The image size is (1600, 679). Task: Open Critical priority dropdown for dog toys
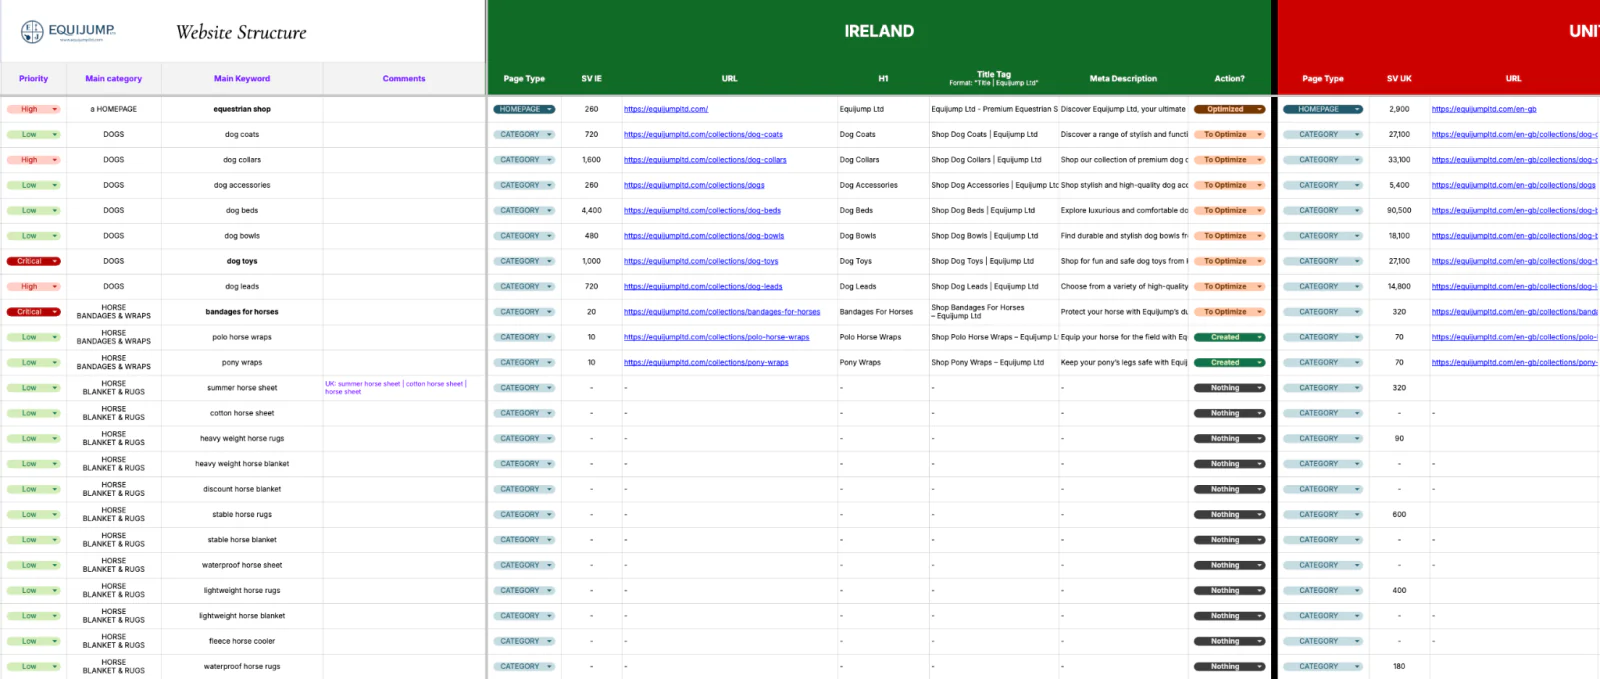(x=33, y=261)
